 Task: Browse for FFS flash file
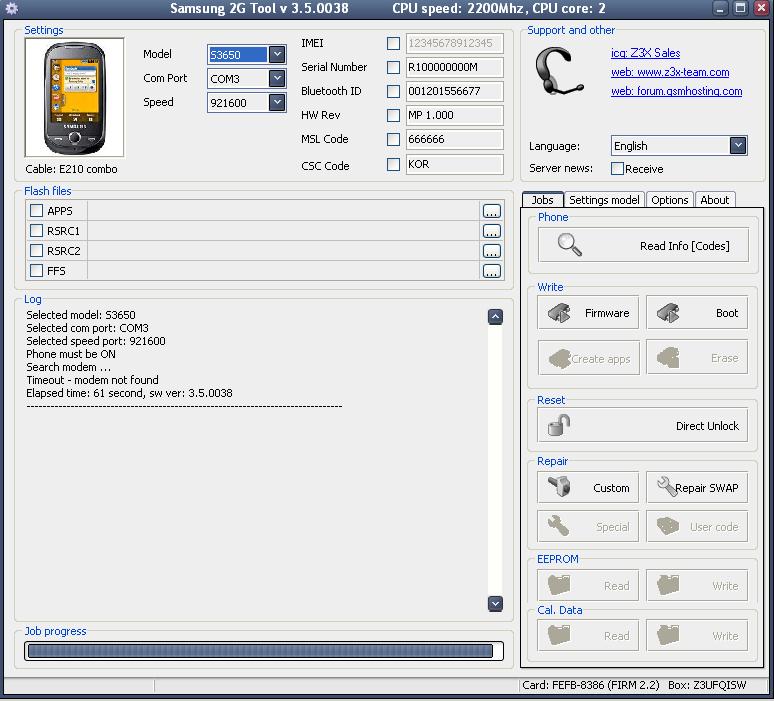(x=492, y=271)
